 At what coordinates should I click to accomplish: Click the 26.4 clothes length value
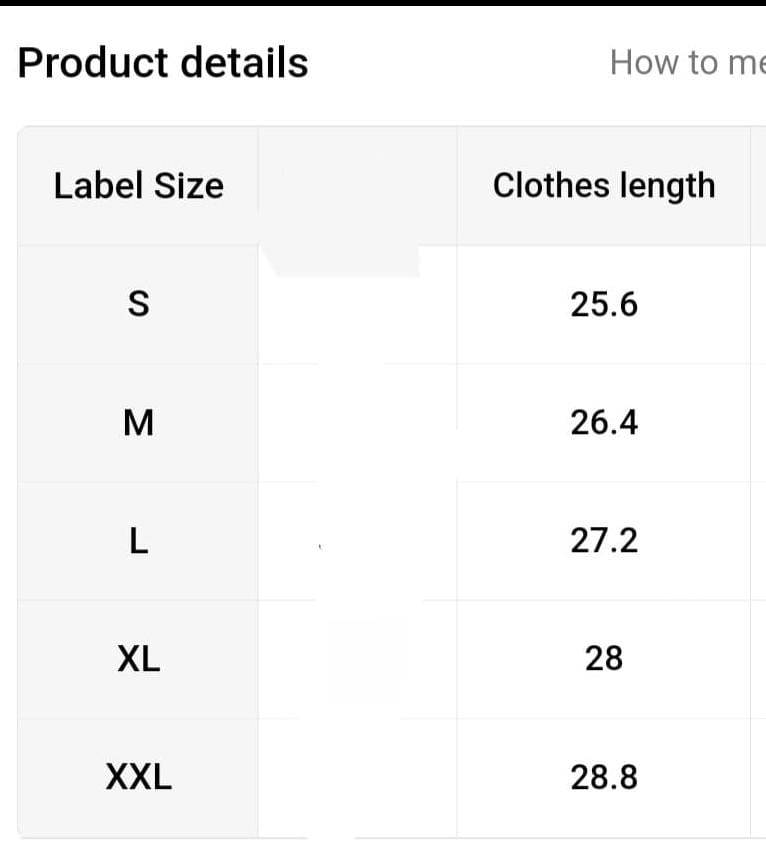[604, 423]
